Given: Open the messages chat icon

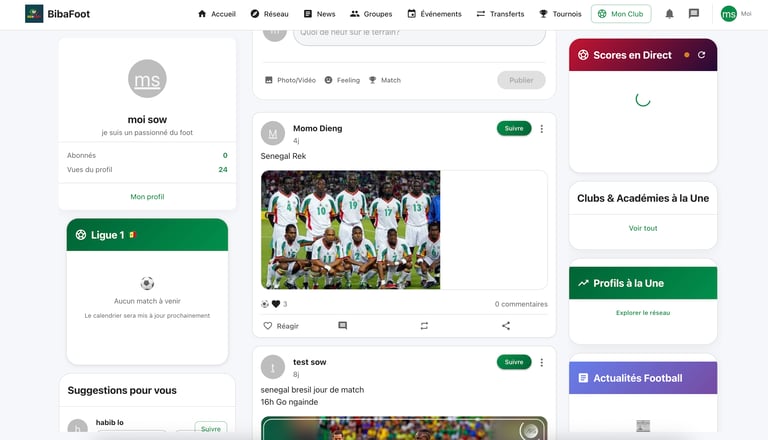Looking at the screenshot, I should (x=694, y=14).
